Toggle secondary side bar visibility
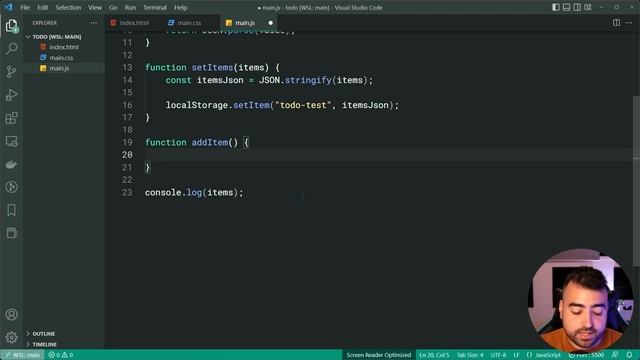640x360 pixels. [577, 7]
